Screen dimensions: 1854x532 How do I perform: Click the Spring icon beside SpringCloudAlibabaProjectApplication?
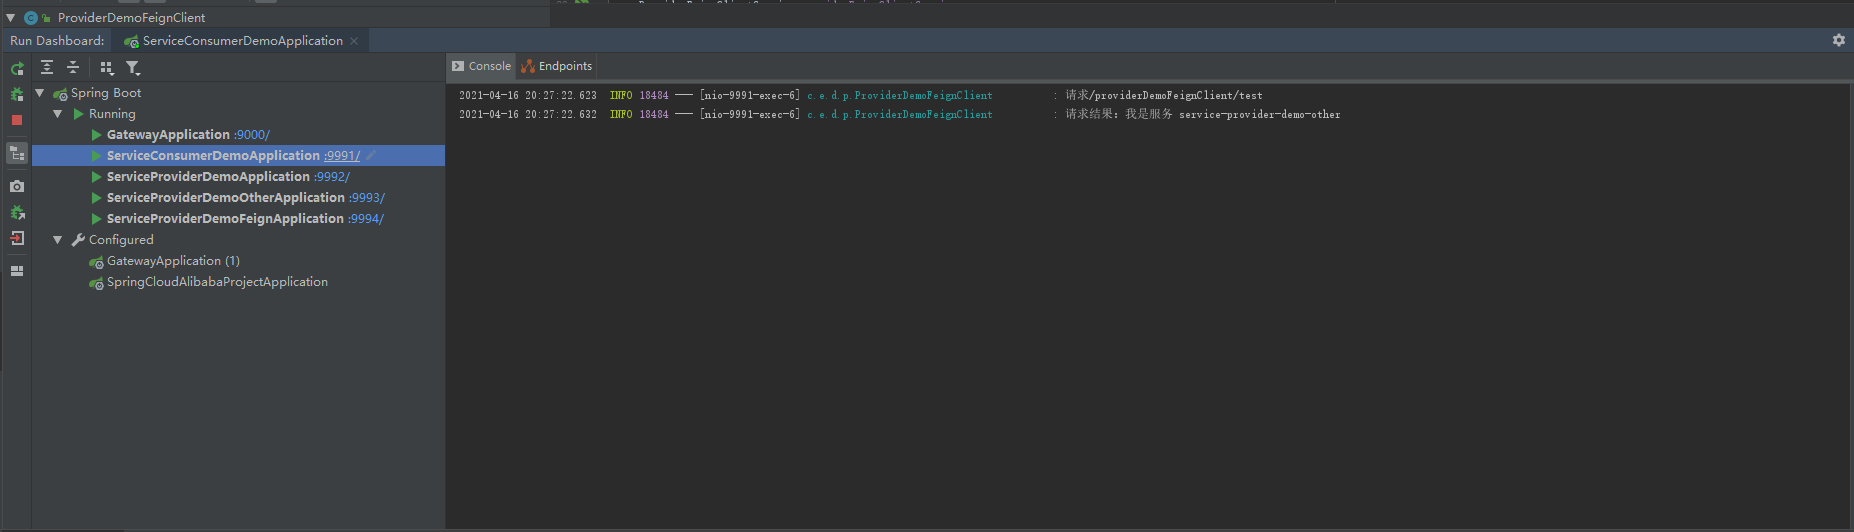(x=96, y=283)
